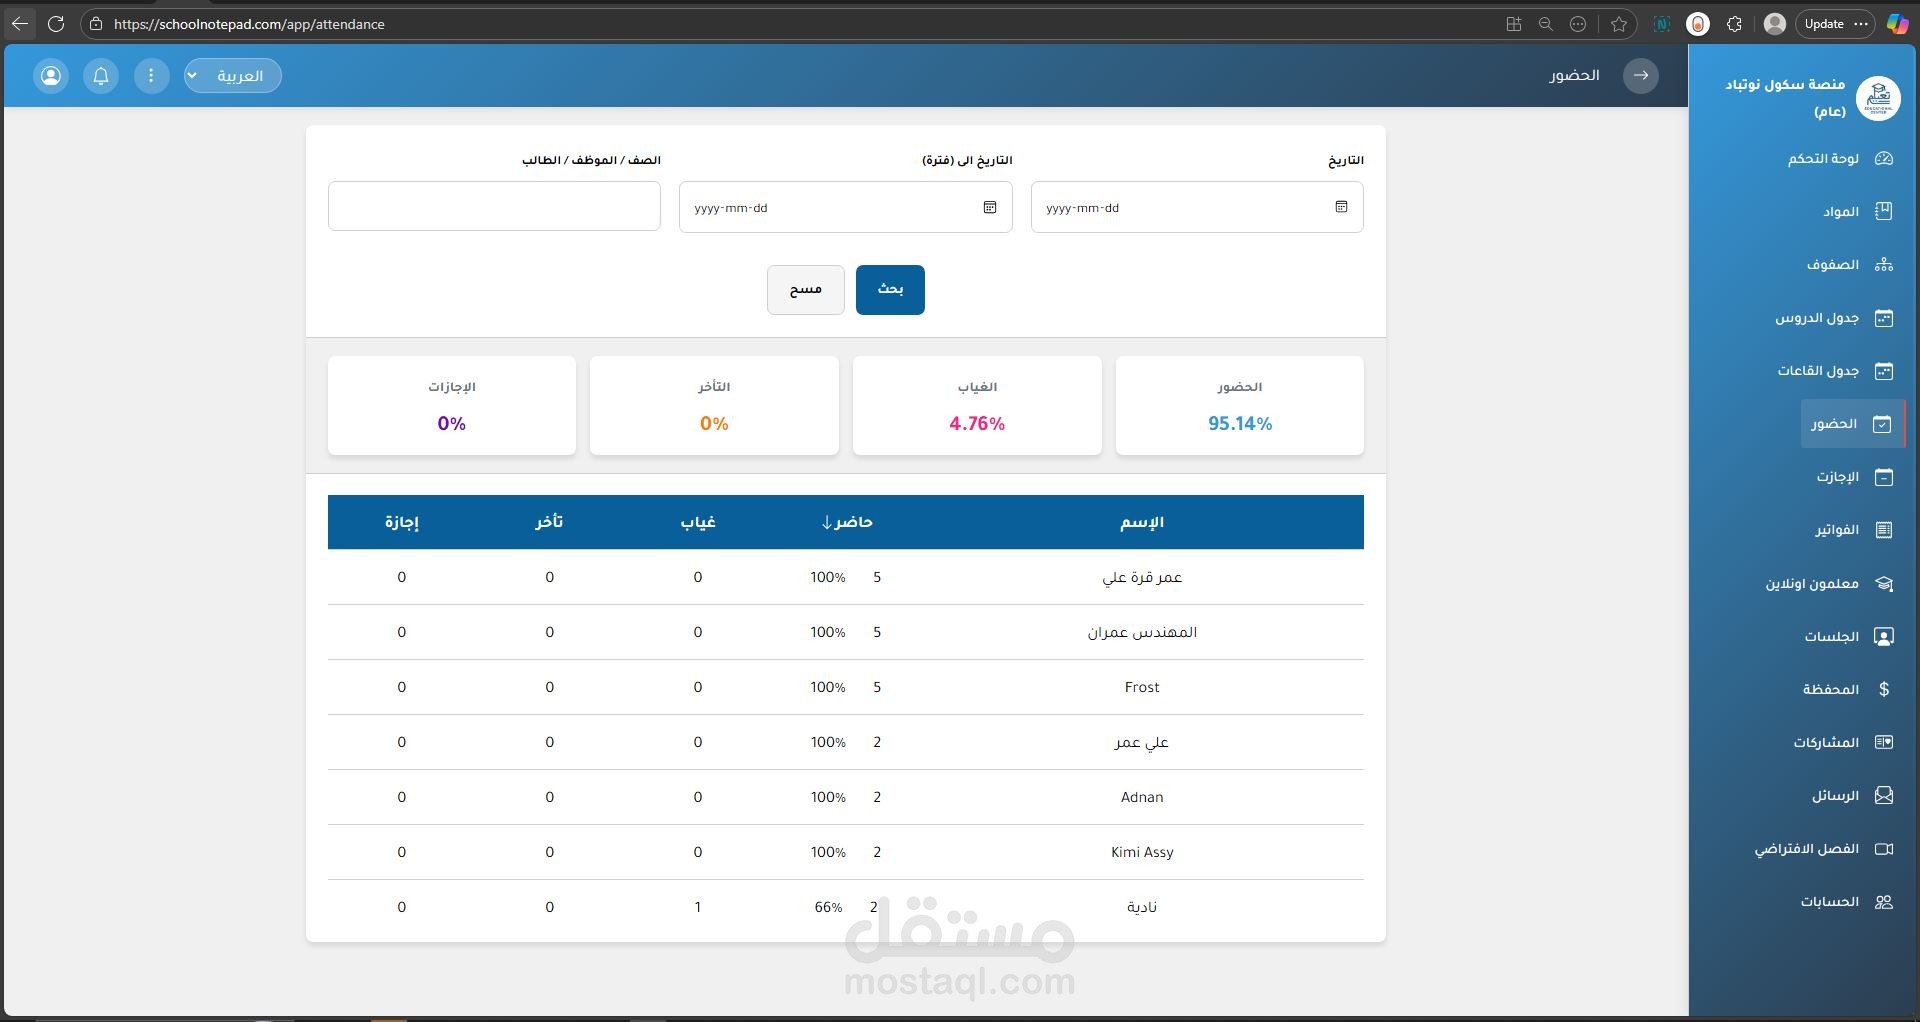This screenshot has width=1920, height=1022.
Task: Select the row named Kimi Assy
Action: coord(846,852)
